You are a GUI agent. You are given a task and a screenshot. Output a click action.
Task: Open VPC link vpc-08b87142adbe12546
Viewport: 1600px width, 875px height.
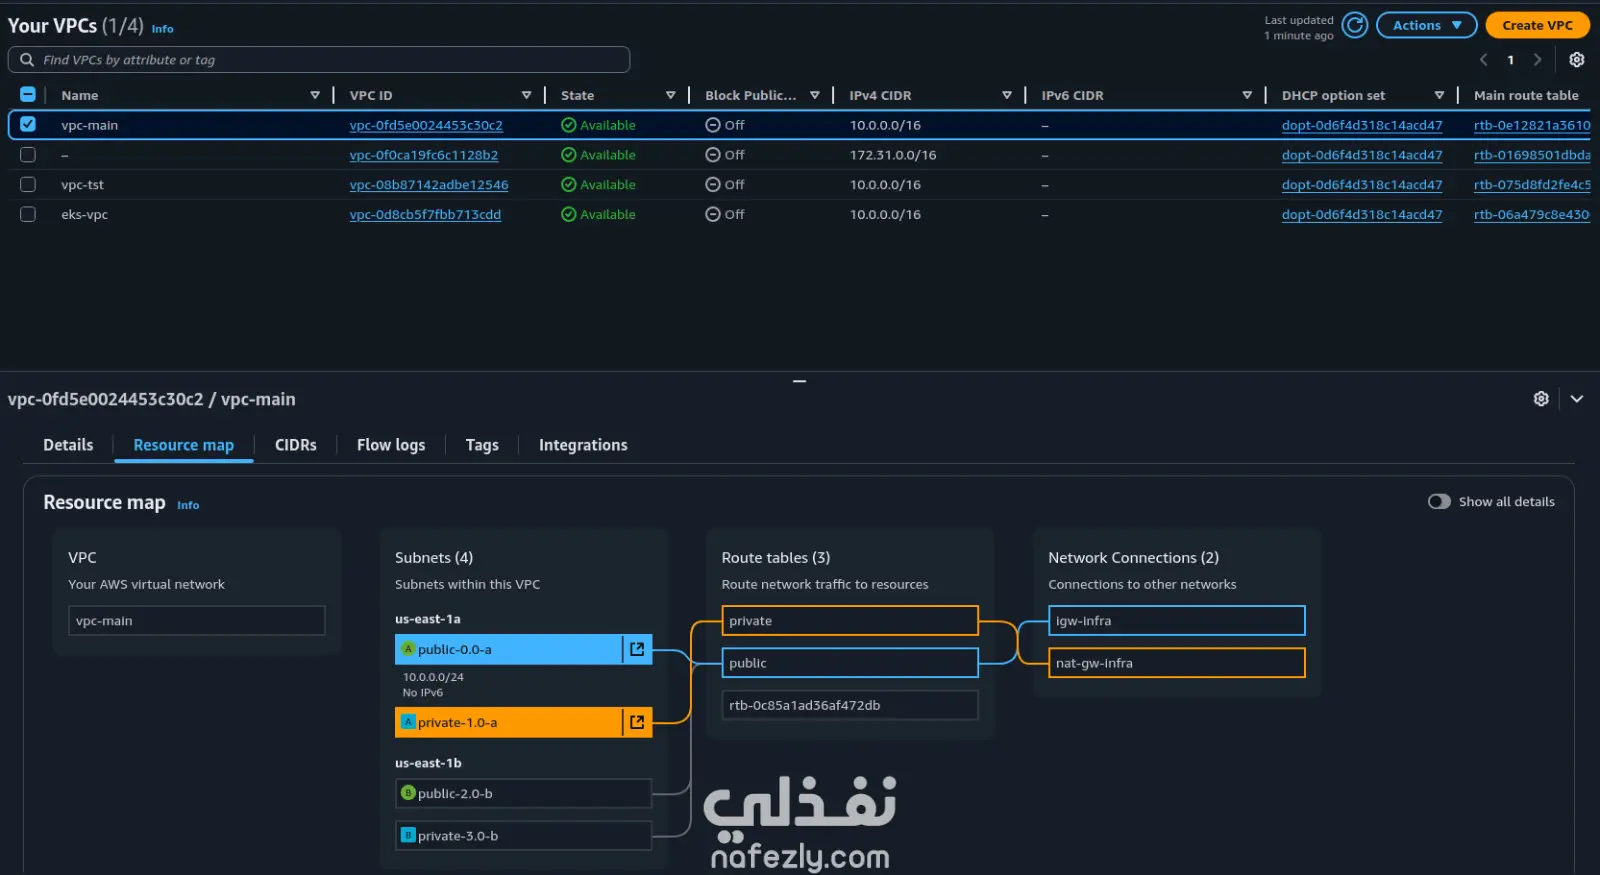click(429, 185)
